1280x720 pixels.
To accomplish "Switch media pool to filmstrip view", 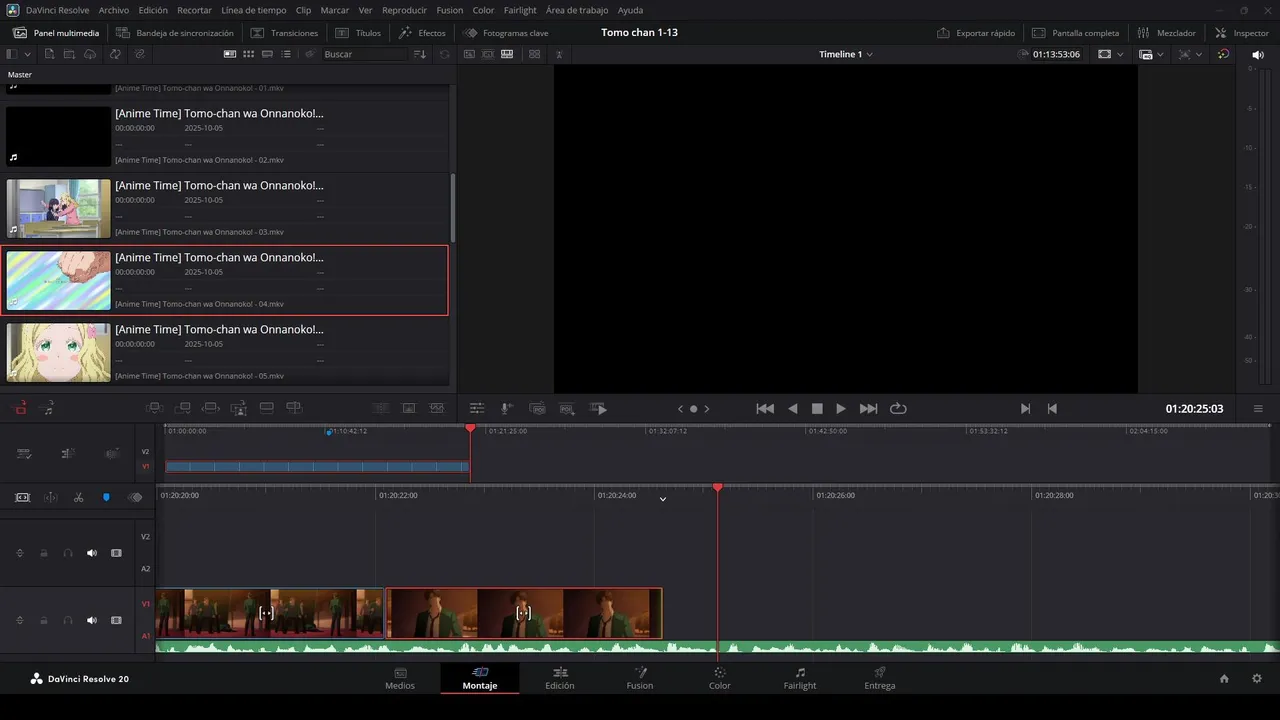I will (268, 54).
